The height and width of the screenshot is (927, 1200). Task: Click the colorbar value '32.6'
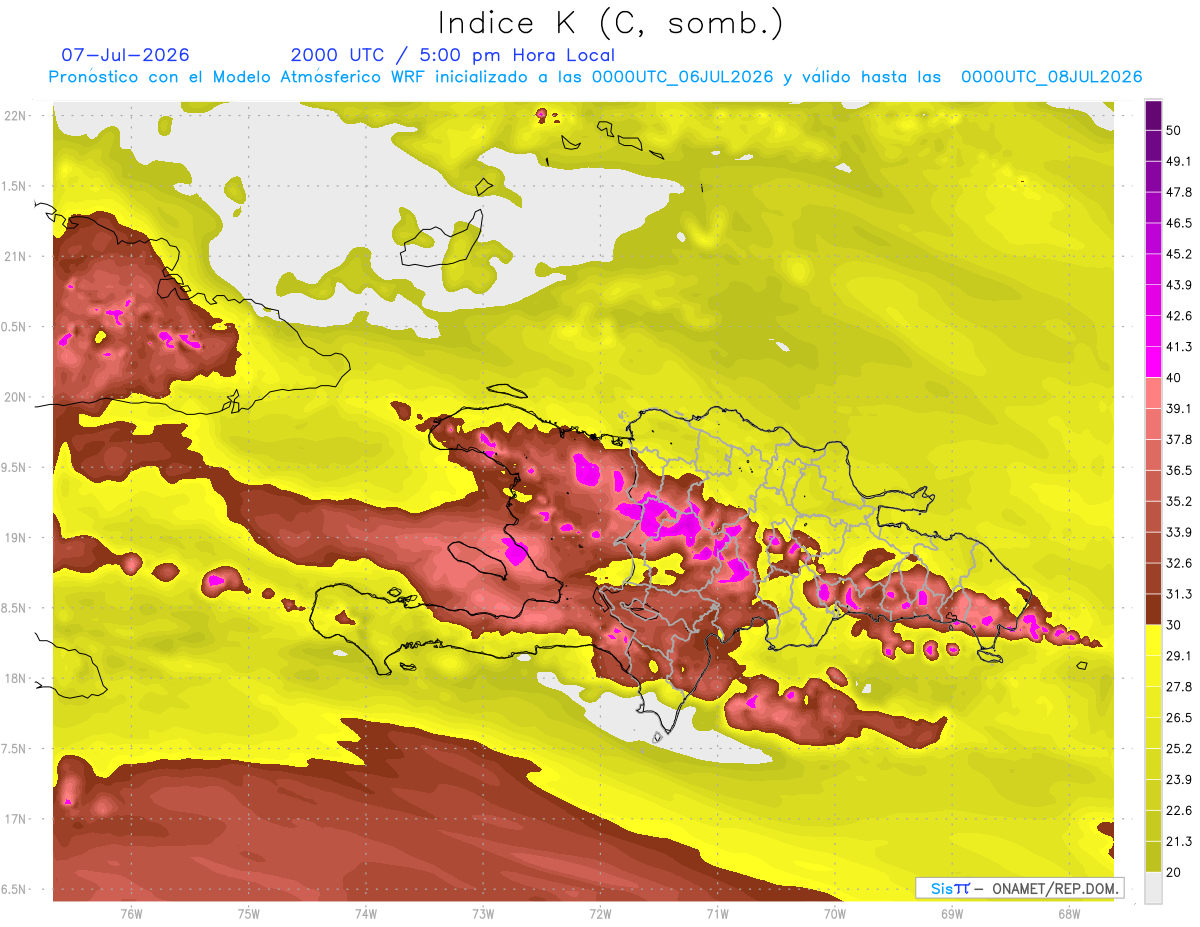1179,563
